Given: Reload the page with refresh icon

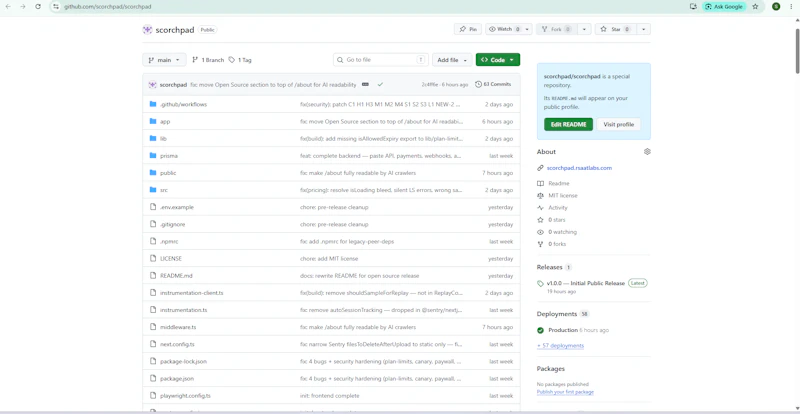Looking at the screenshot, I should (x=38, y=7).
